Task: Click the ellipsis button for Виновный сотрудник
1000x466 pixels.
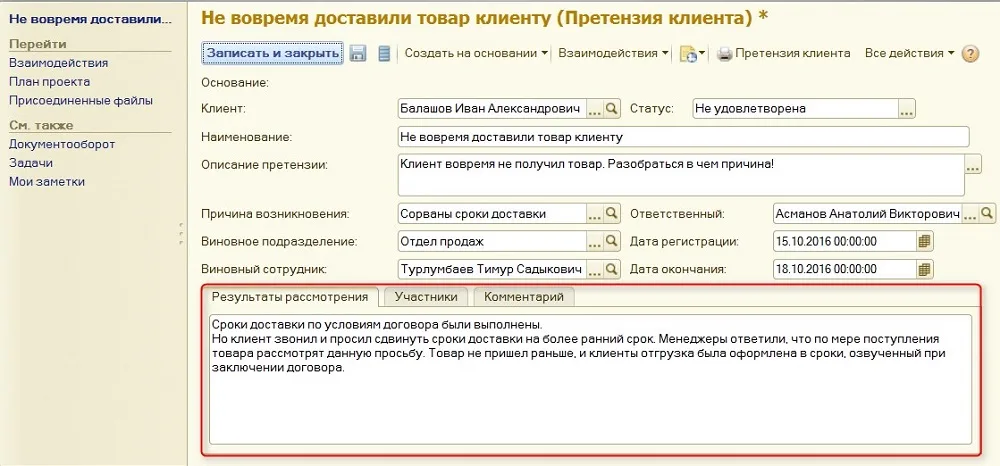Action: click(x=594, y=269)
